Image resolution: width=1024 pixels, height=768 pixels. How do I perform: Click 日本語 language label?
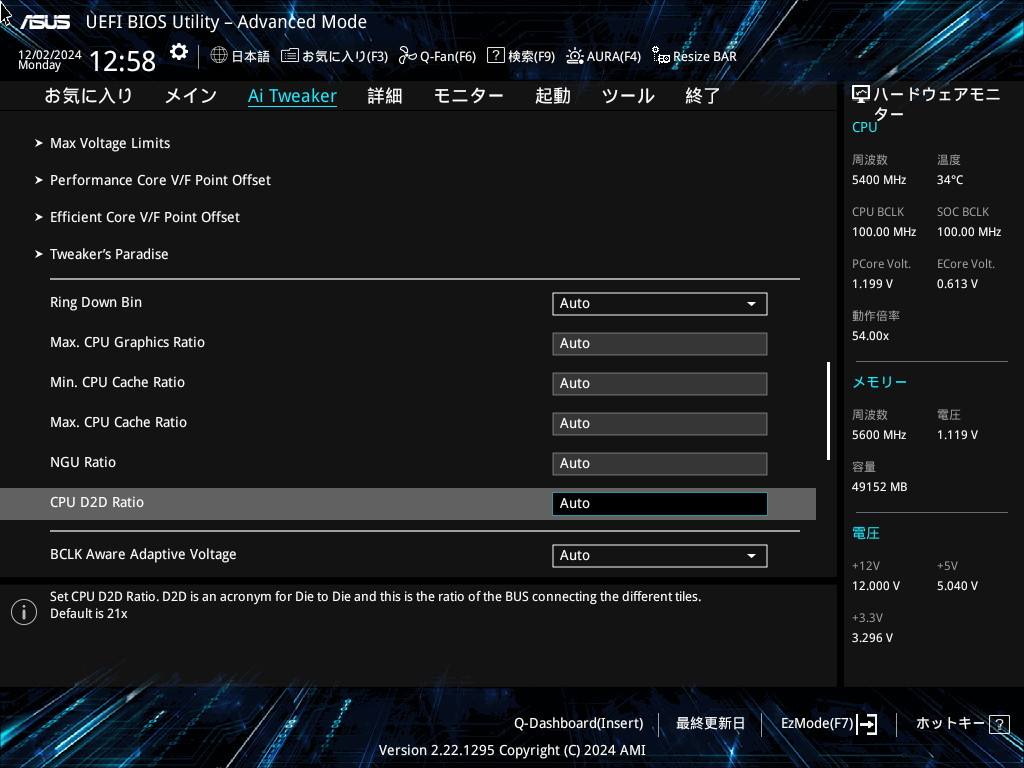point(251,57)
